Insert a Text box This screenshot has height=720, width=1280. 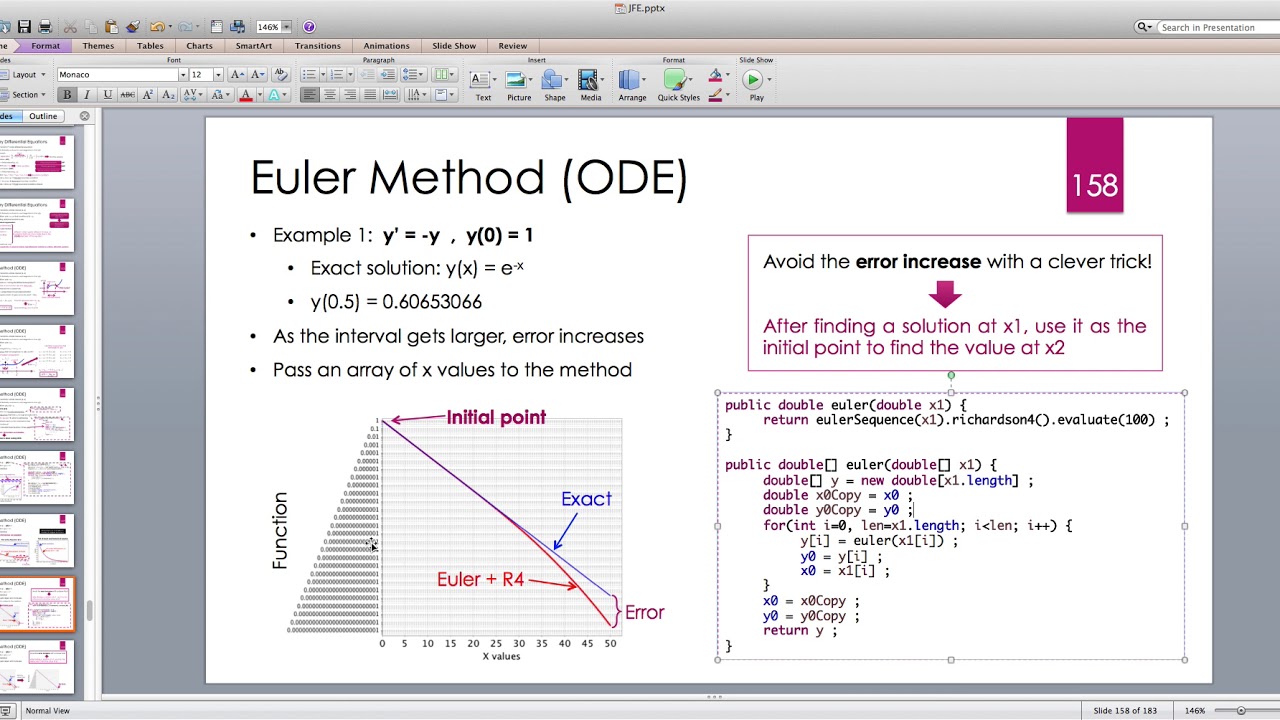coord(483,85)
